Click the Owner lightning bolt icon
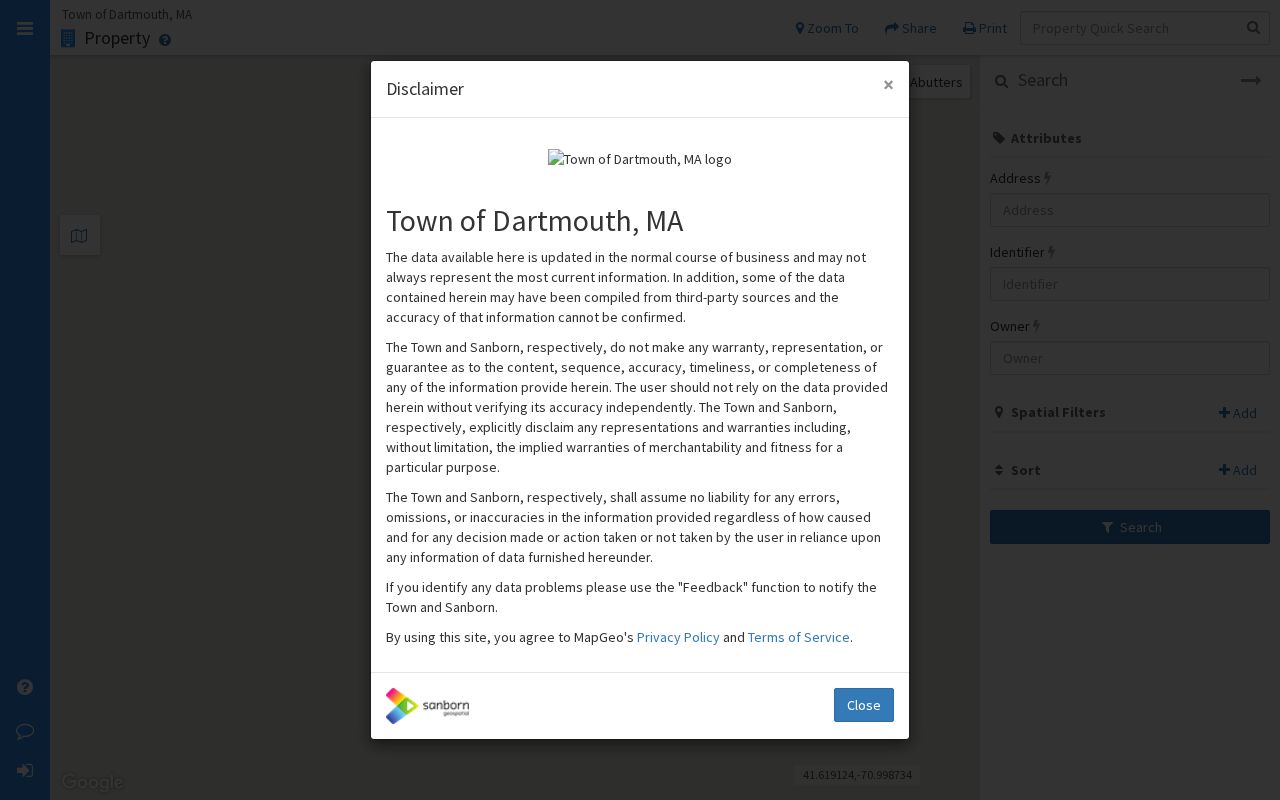1280x800 pixels. 1036,326
